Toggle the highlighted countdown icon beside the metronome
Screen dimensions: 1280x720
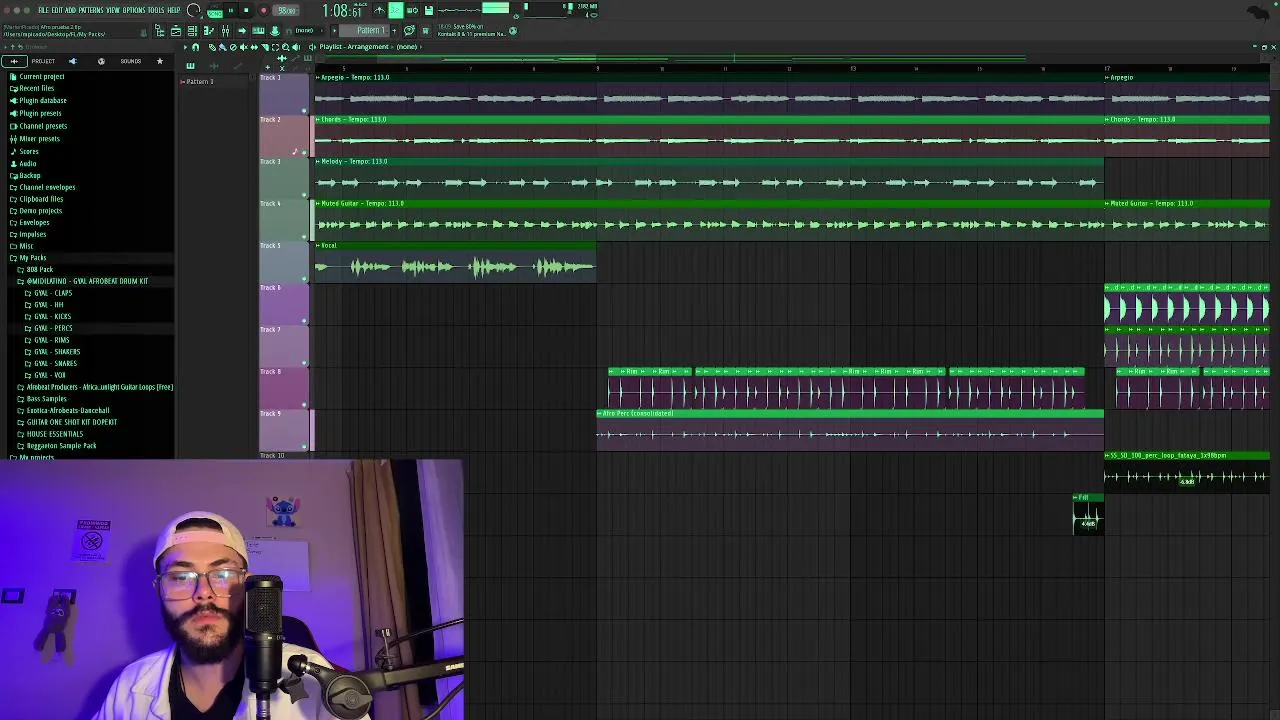396,10
